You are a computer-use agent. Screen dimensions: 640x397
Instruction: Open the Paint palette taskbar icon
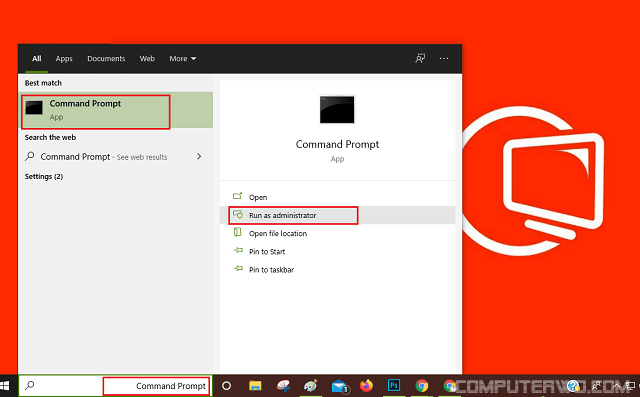point(311,386)
